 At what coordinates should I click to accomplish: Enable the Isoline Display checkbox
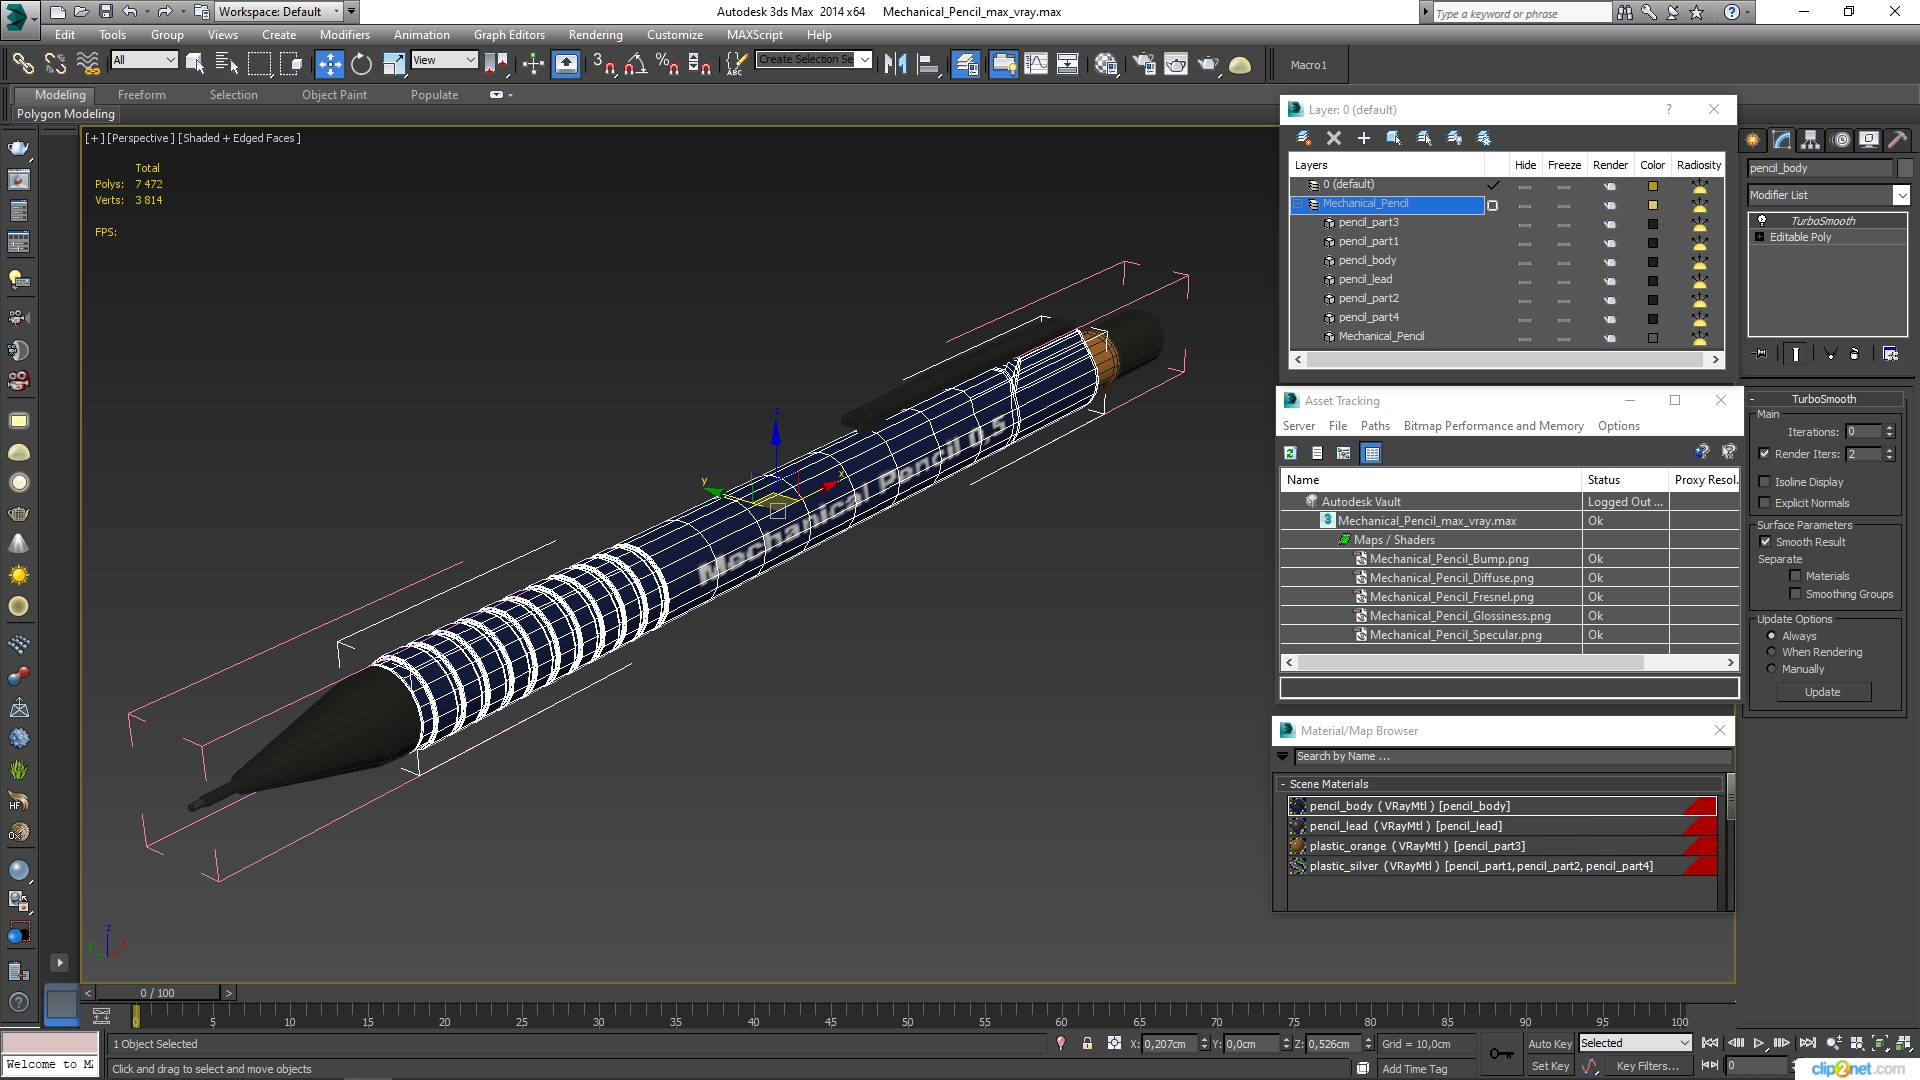pyautogui.click(x=1764, y=482)
